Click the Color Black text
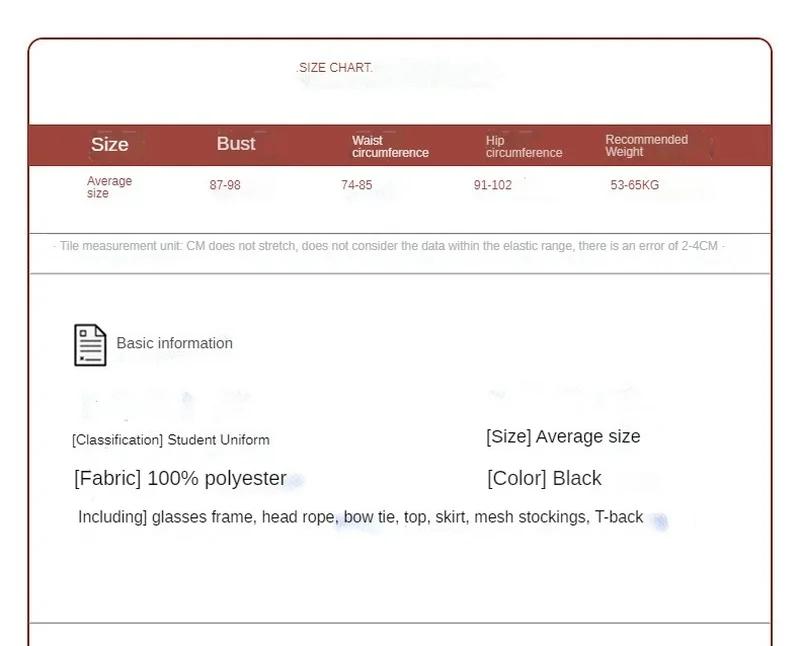 pos(544,478)
